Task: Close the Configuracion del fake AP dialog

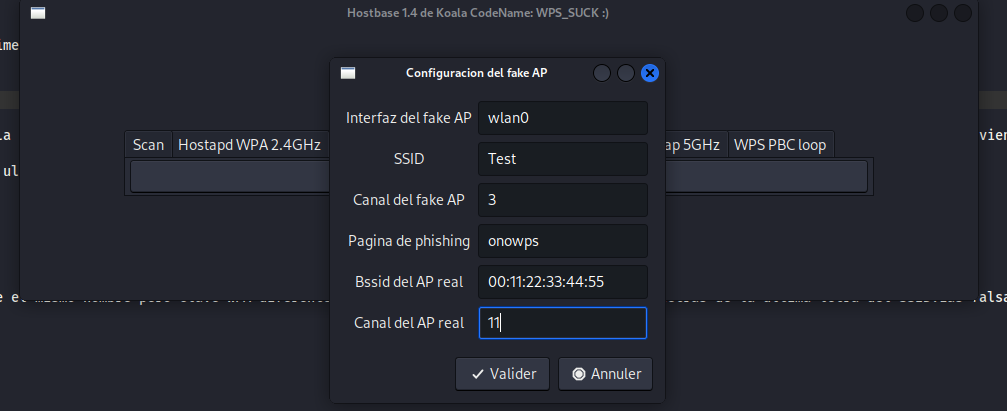Action: coord(649,73)
